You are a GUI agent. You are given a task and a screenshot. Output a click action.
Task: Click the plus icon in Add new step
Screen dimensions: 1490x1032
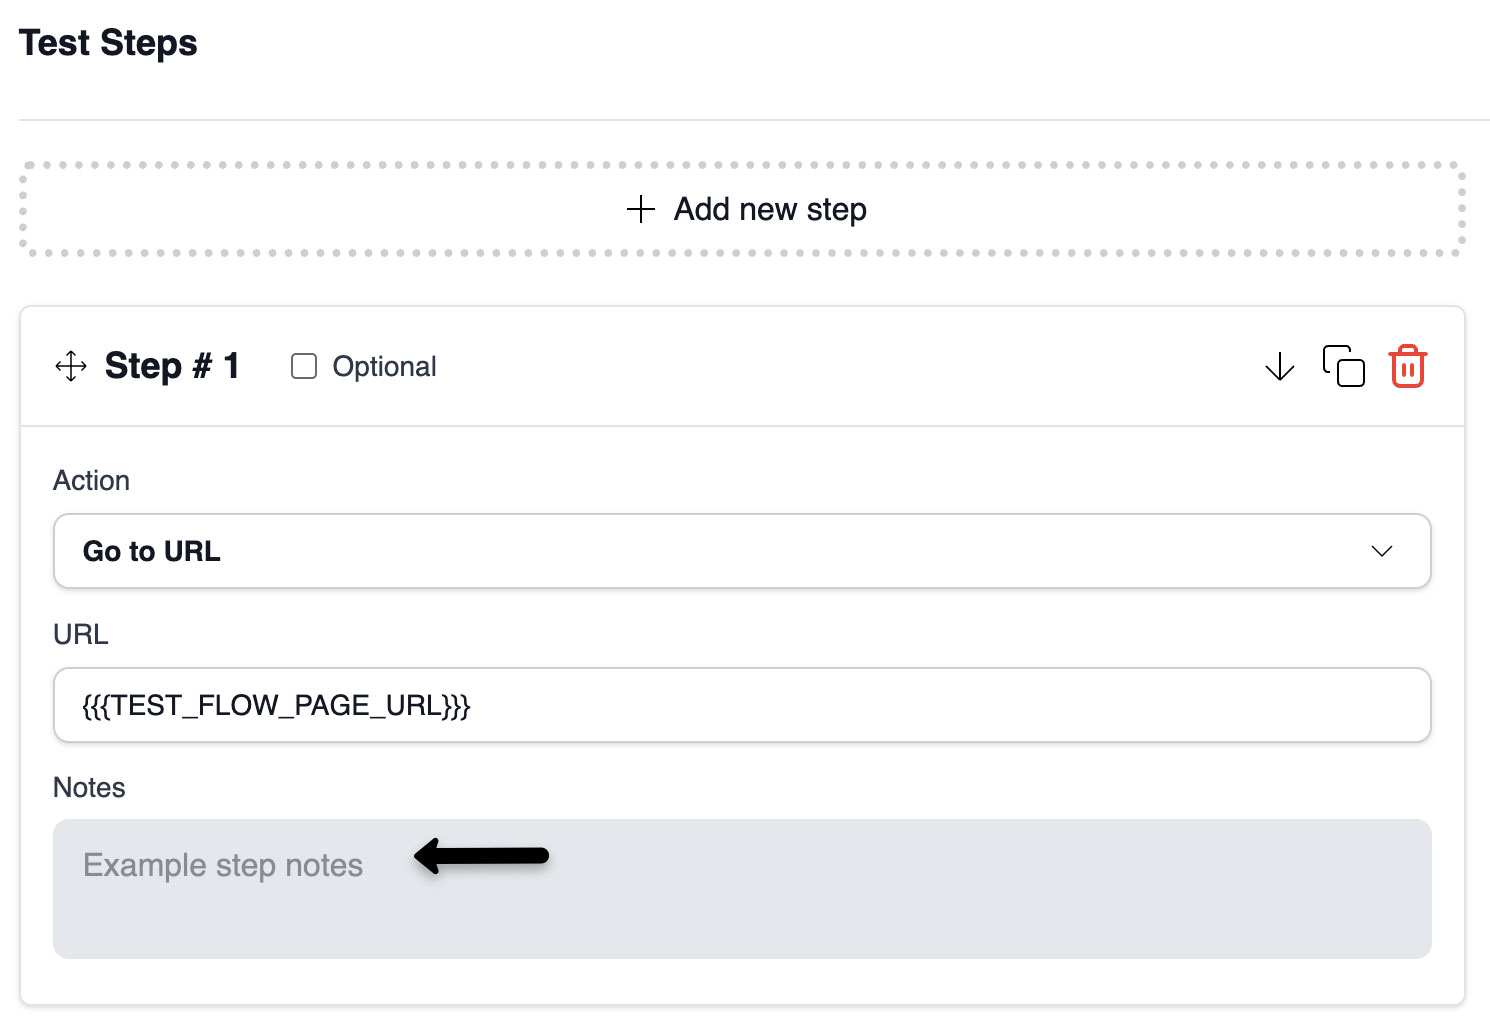click(x=640, y=209)
